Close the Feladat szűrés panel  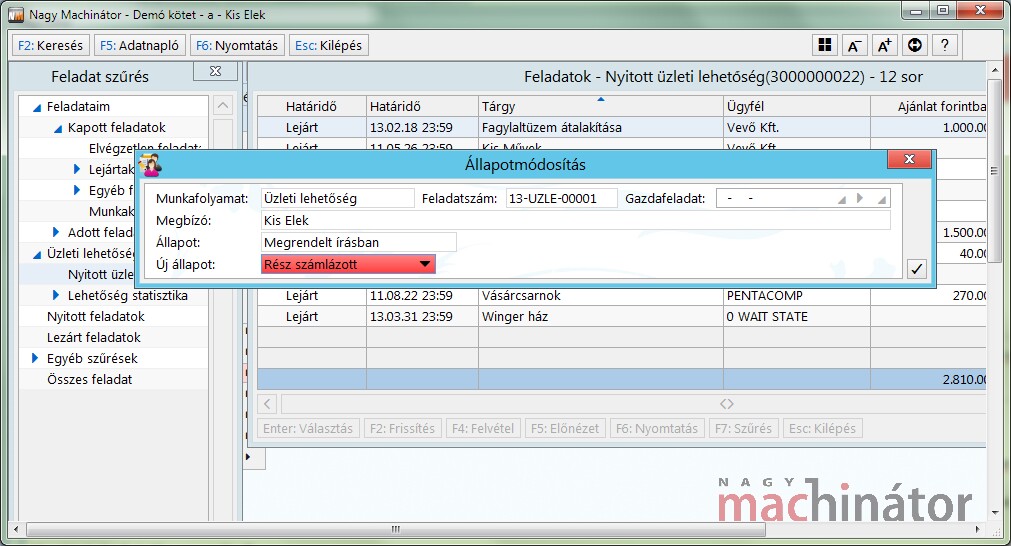(x=215, y=72)
